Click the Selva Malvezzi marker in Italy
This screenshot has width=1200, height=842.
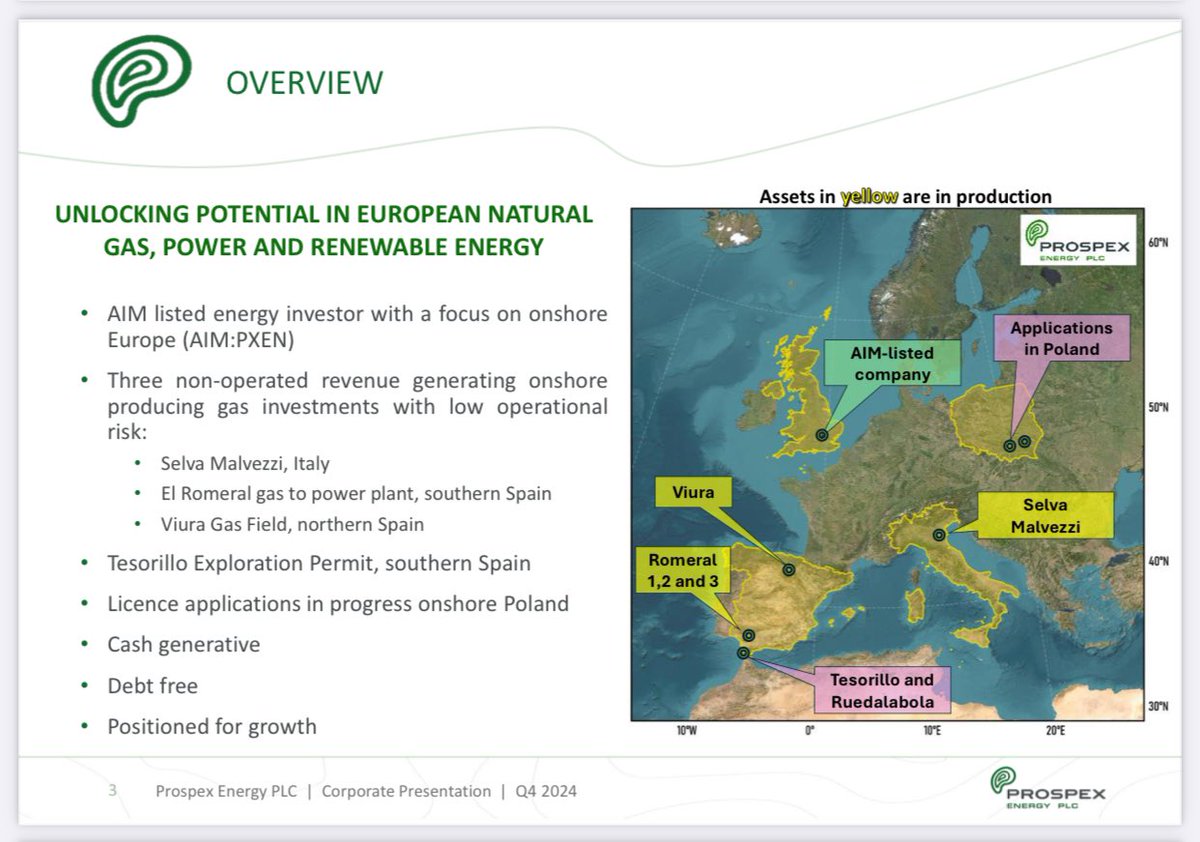click(x=938, y=535)
